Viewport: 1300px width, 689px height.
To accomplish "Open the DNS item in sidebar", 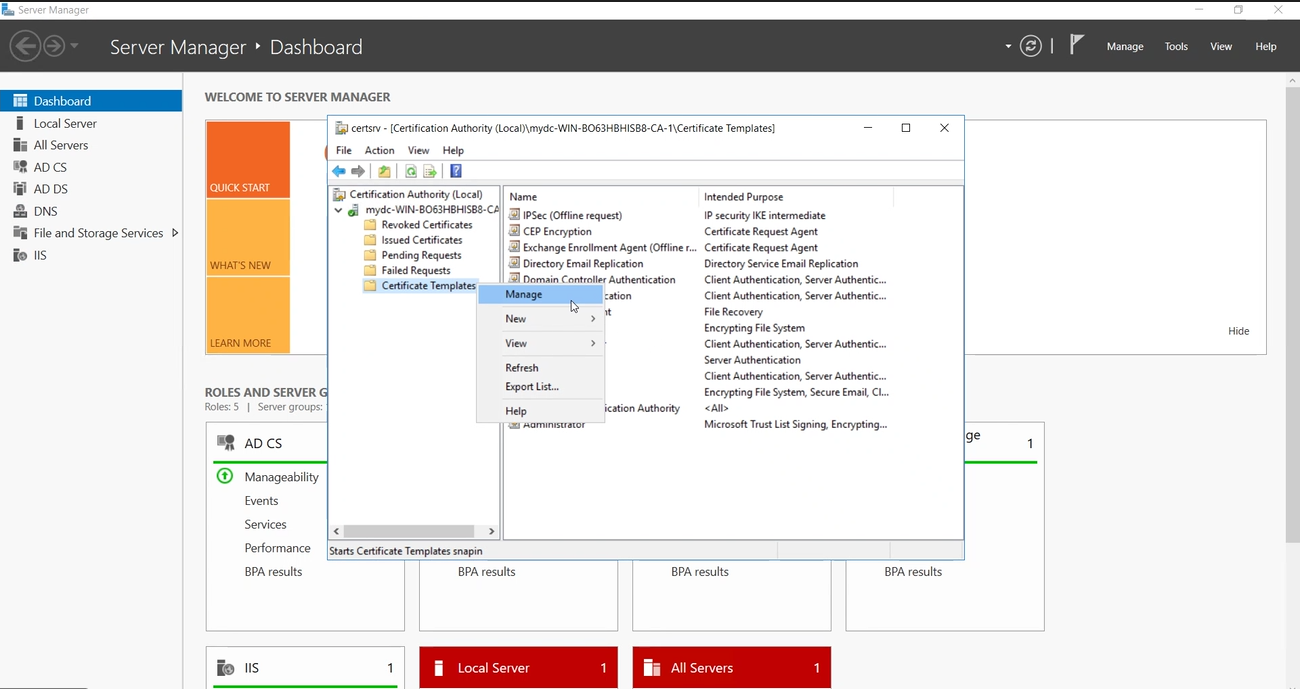I will click(46, 211).
